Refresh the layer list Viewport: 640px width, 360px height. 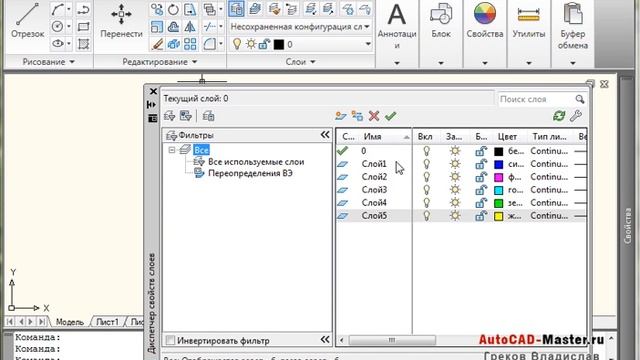tap(559, 116)
